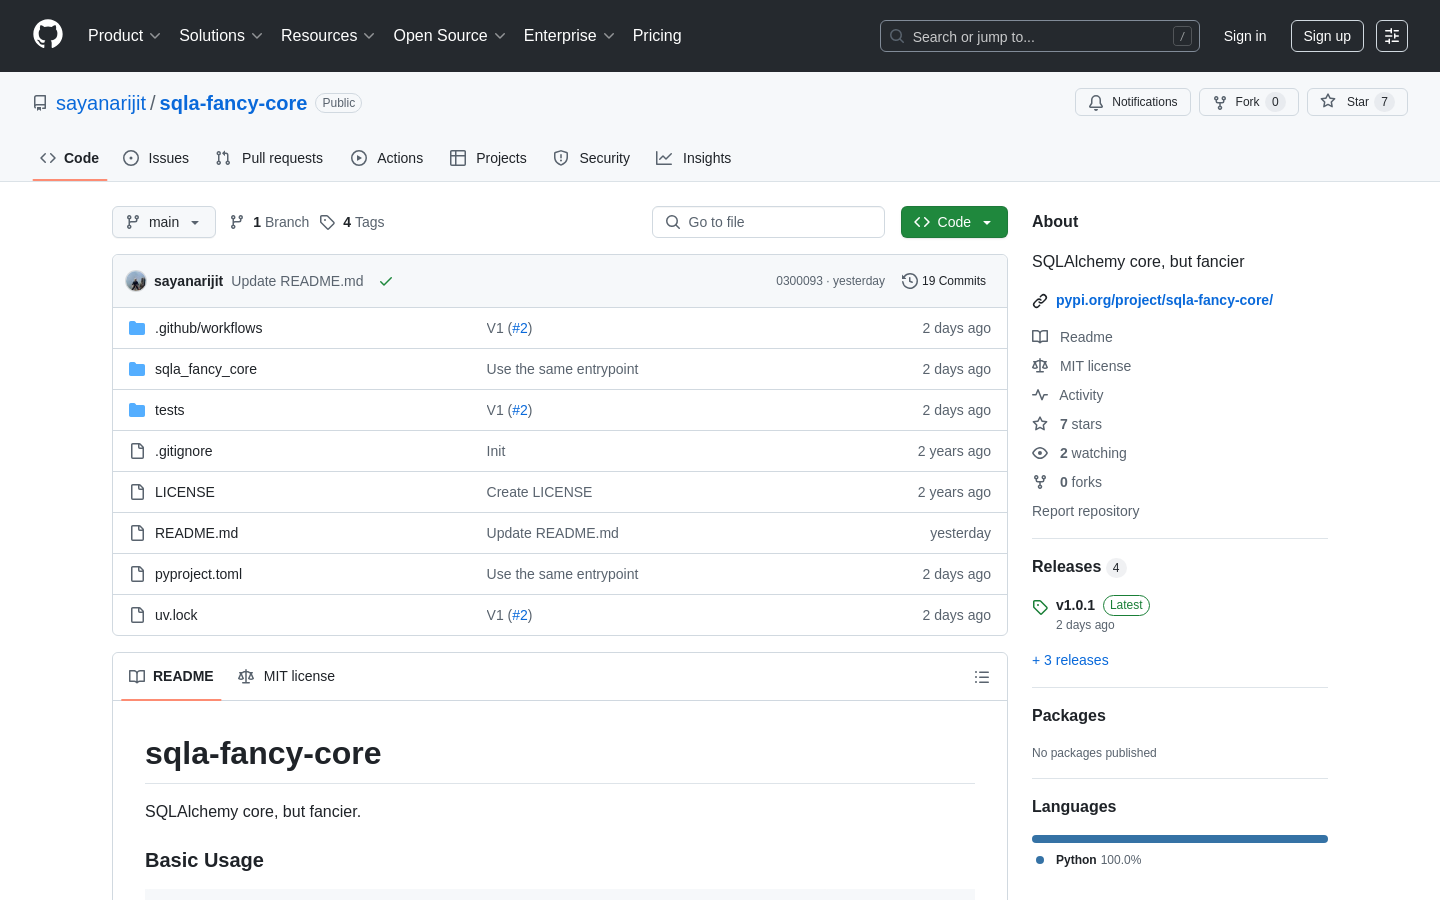Click the Go to file search field
This screenshot has width=1440, height=900.
point(768,222)
